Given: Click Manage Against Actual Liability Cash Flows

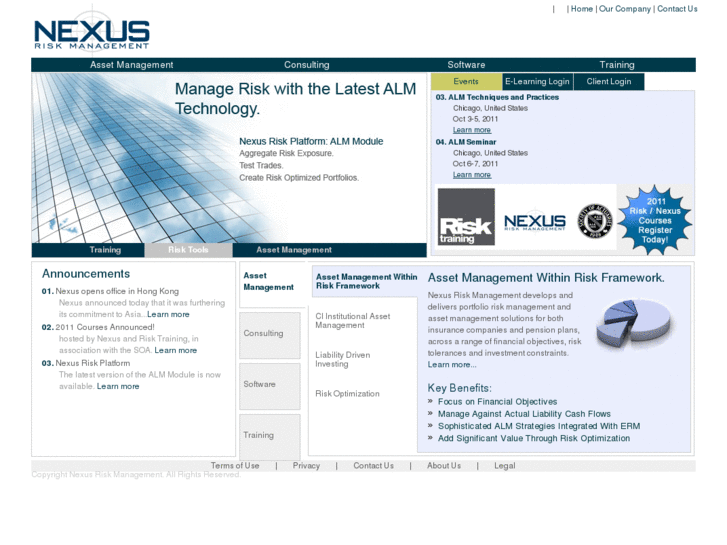Looking at the screenshot, I should tap(524, 414).
